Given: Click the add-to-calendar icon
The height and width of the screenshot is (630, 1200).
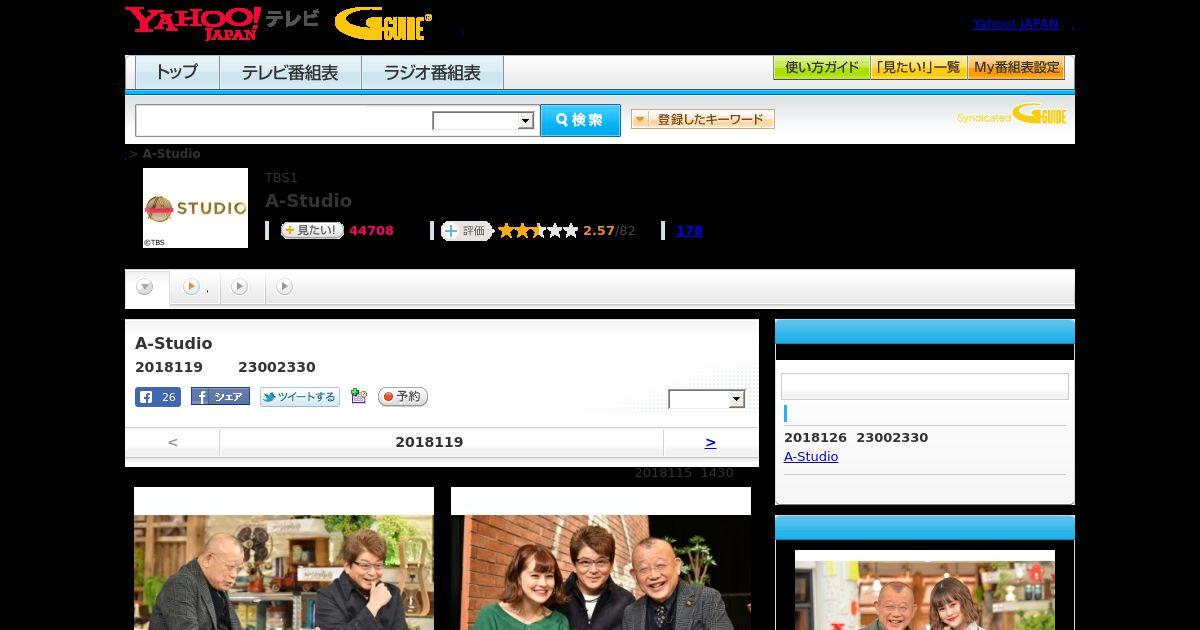Looking at the screenshot, I should coord(359,397).
